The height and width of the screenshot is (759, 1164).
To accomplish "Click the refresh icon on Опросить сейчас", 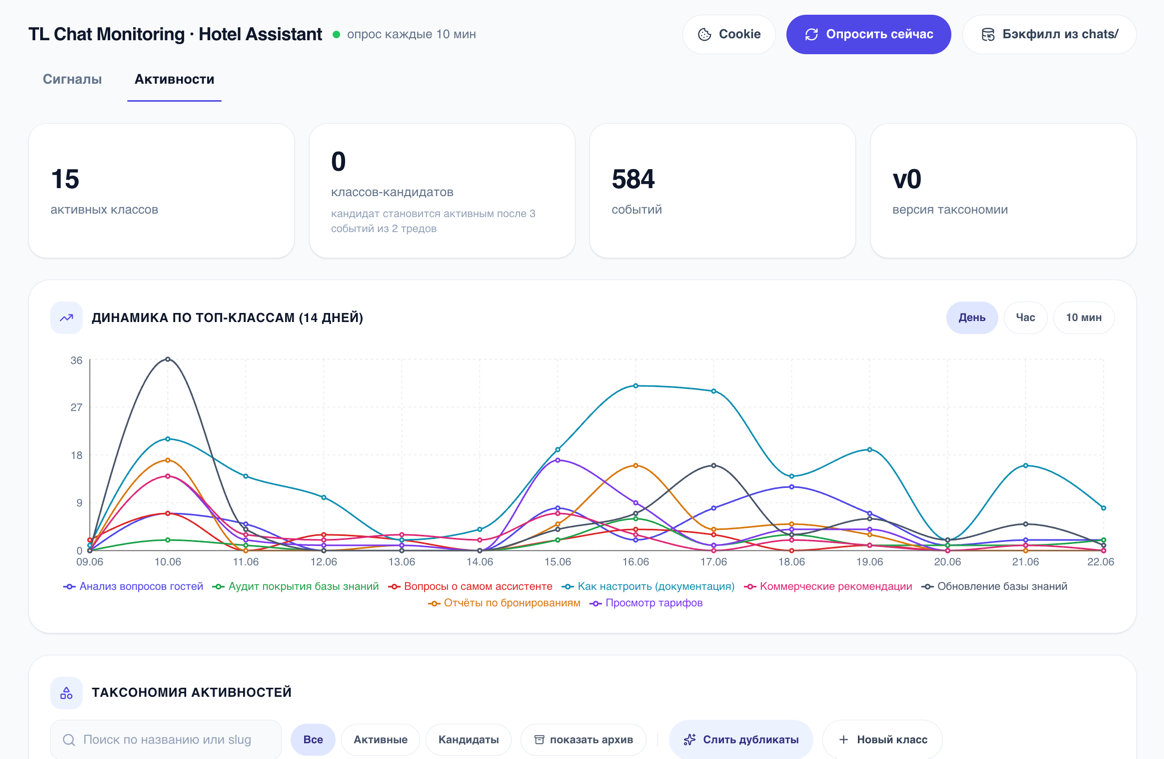I will (x=811, y=34).
